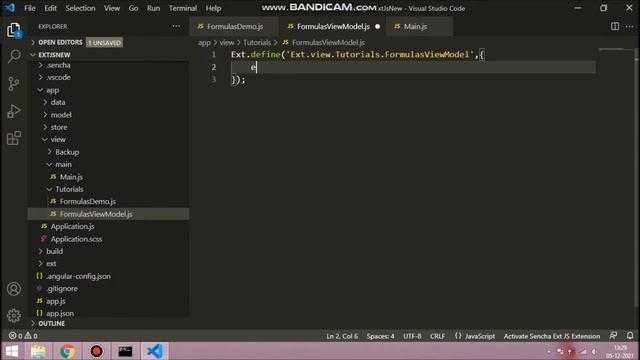Screen dimensions: 640x360
Task: Open Chrome from the taskbar
Action: pos(67,351)
